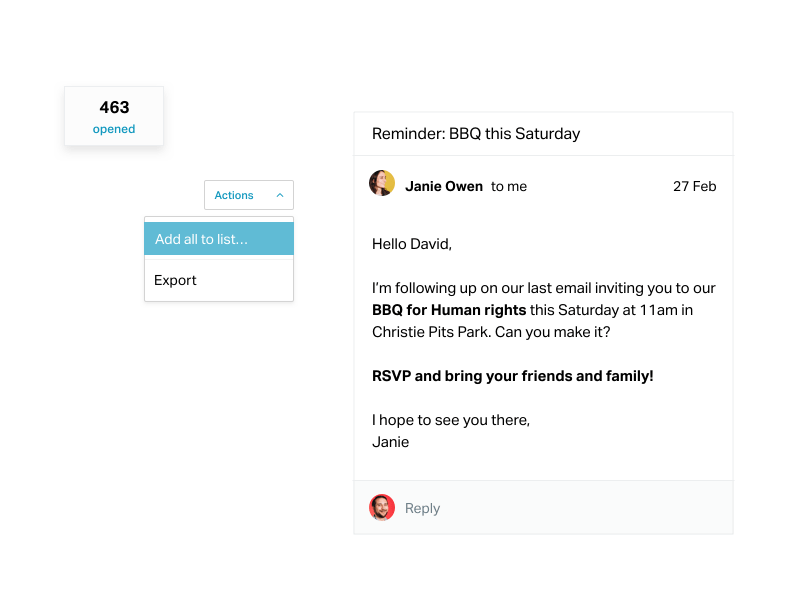Image resolution: width=800 pixels, height=600 pixels.
Task: Click the blue highlighted menu bar
Action: 218,238
